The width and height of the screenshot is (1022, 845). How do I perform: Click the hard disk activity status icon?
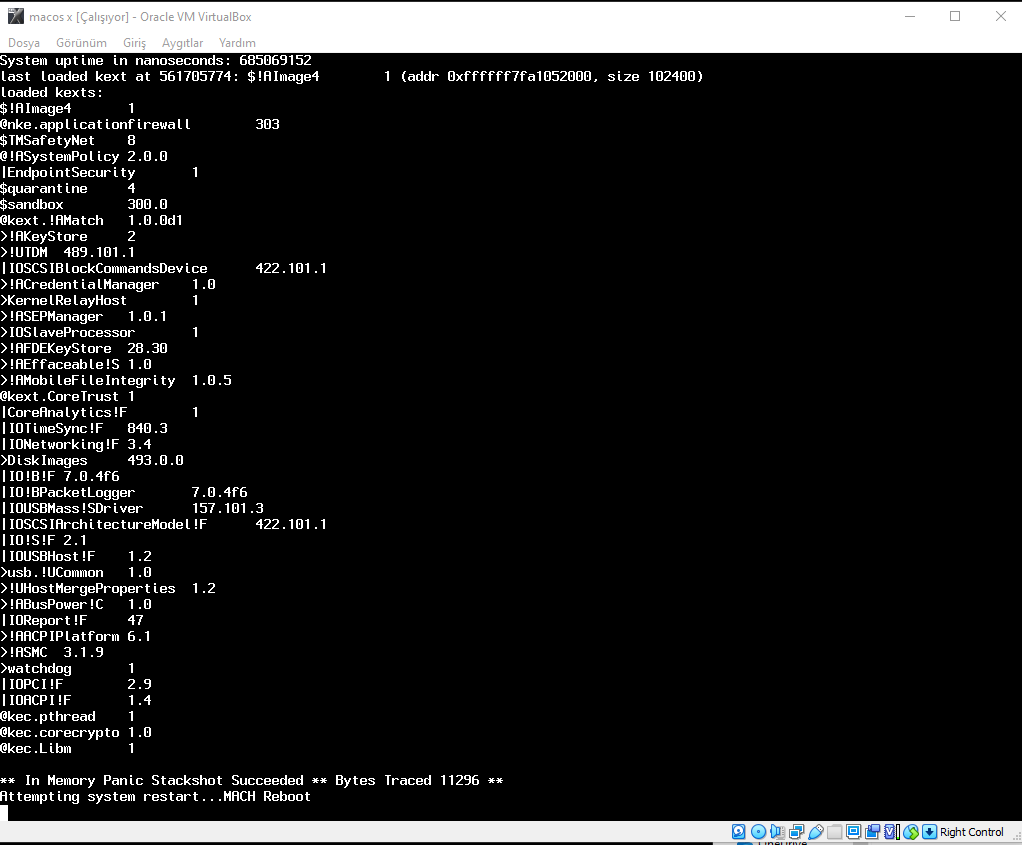739,832
